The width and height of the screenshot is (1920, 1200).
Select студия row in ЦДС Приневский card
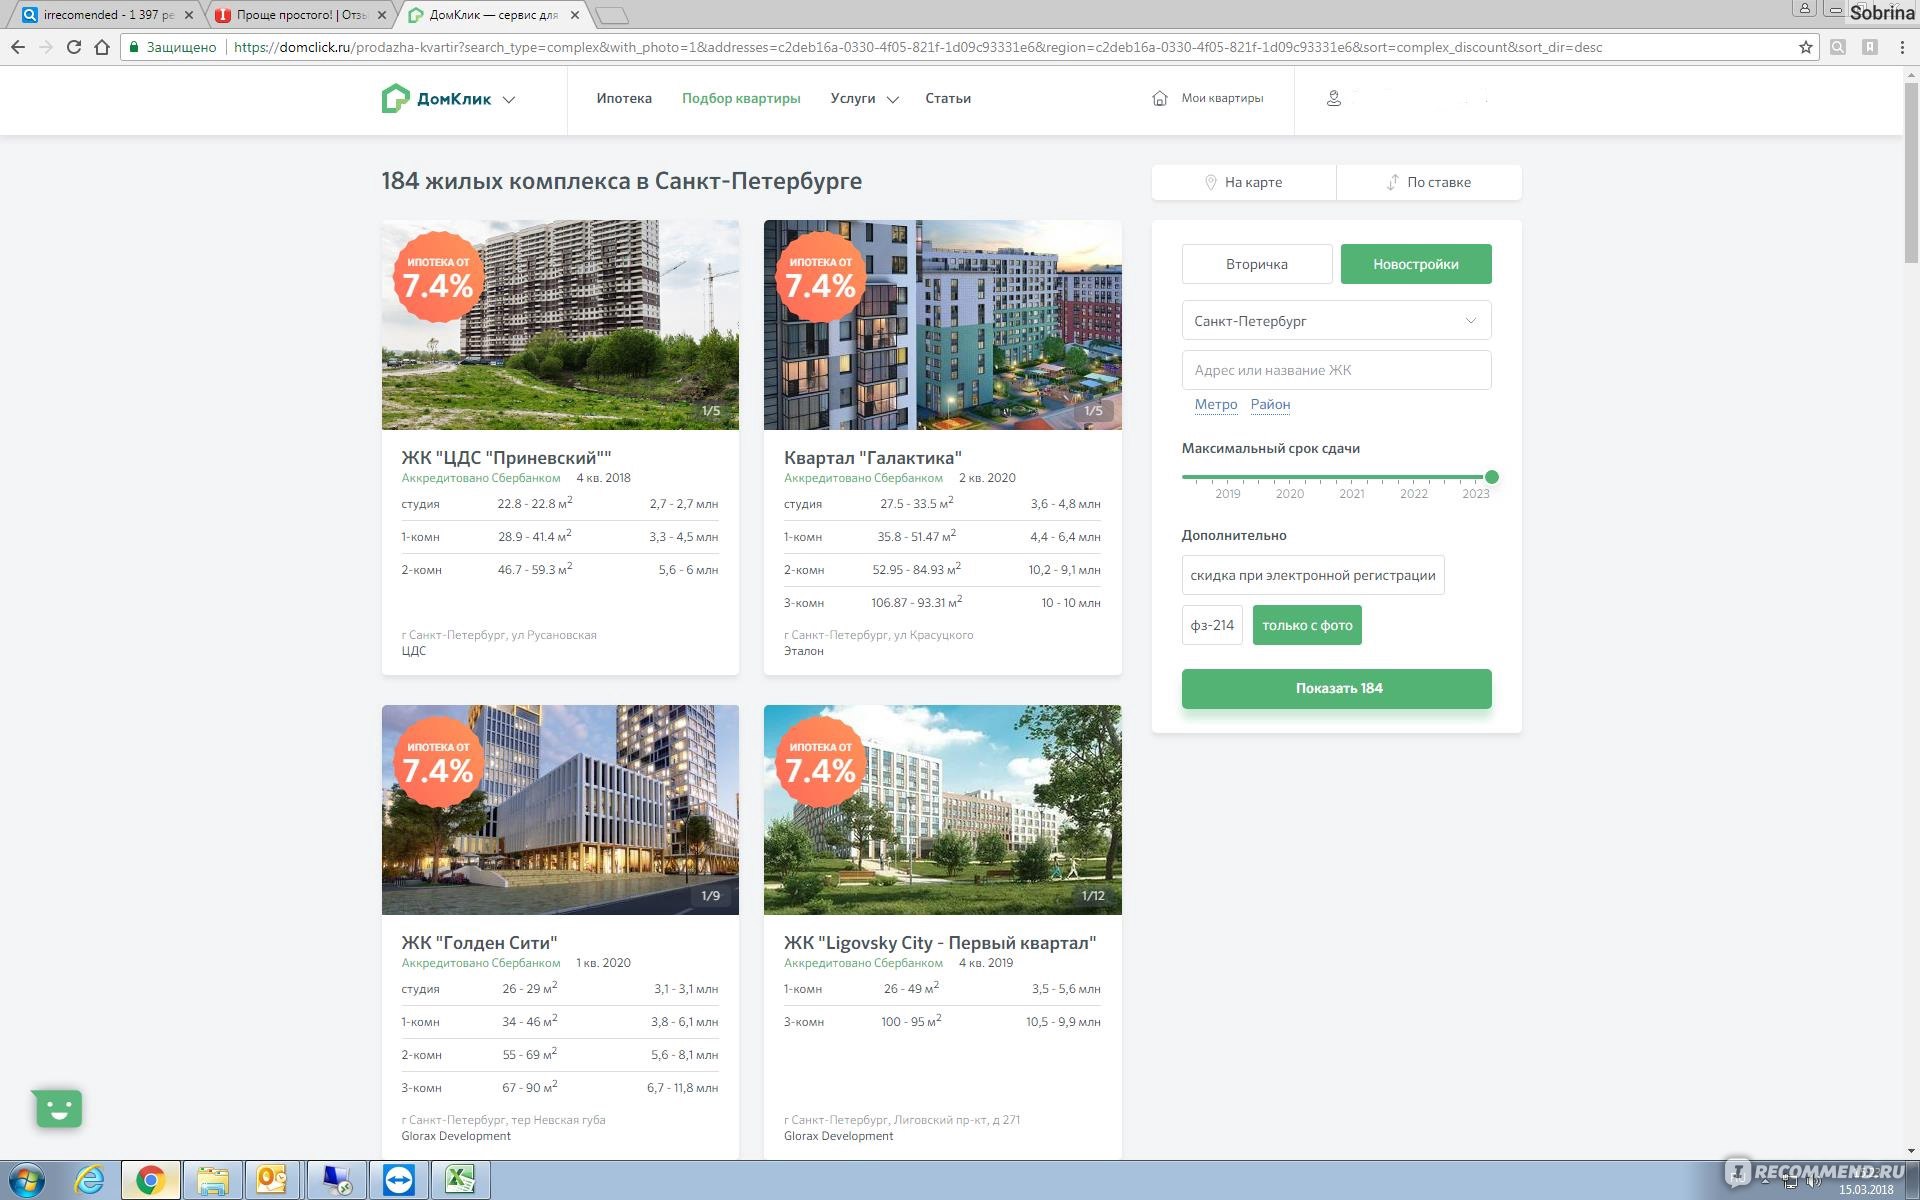click(x=560, y=504)
